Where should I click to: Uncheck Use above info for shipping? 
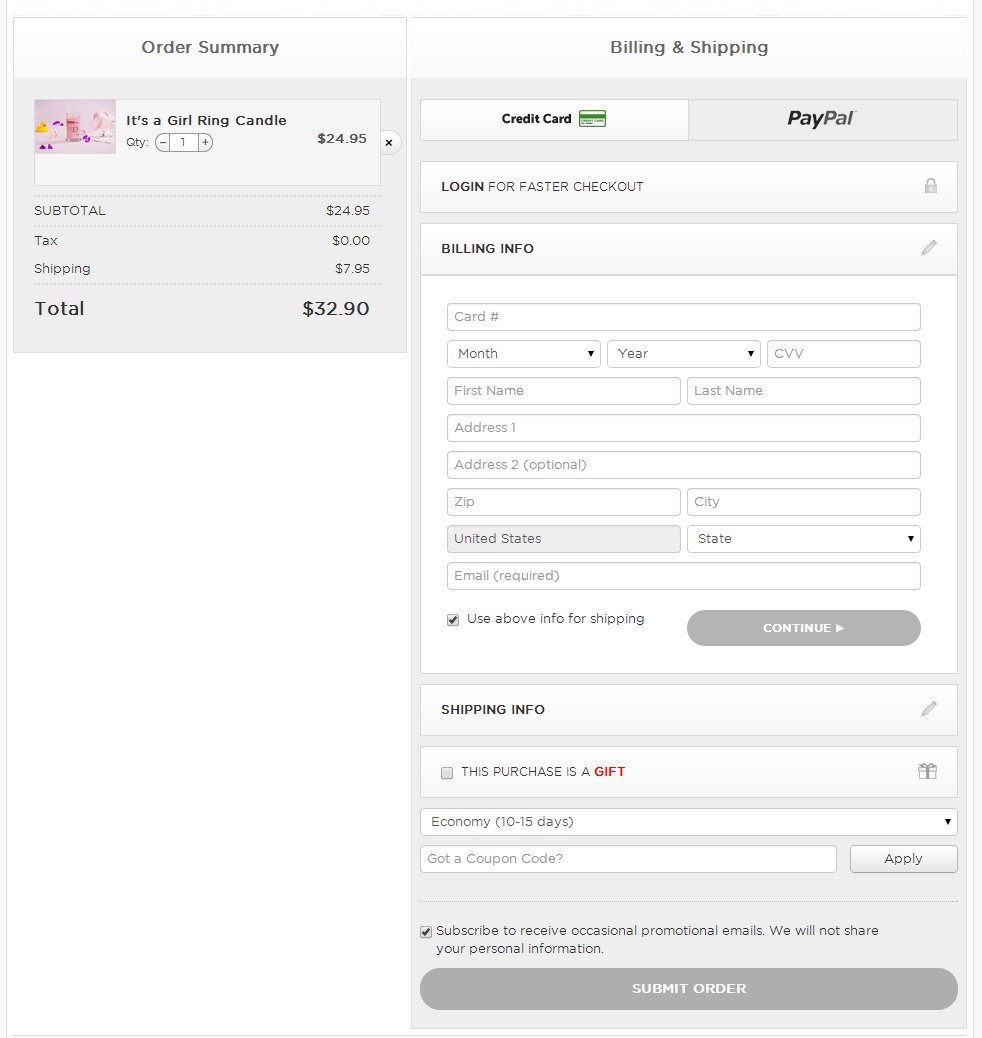(x=453, y=620)
